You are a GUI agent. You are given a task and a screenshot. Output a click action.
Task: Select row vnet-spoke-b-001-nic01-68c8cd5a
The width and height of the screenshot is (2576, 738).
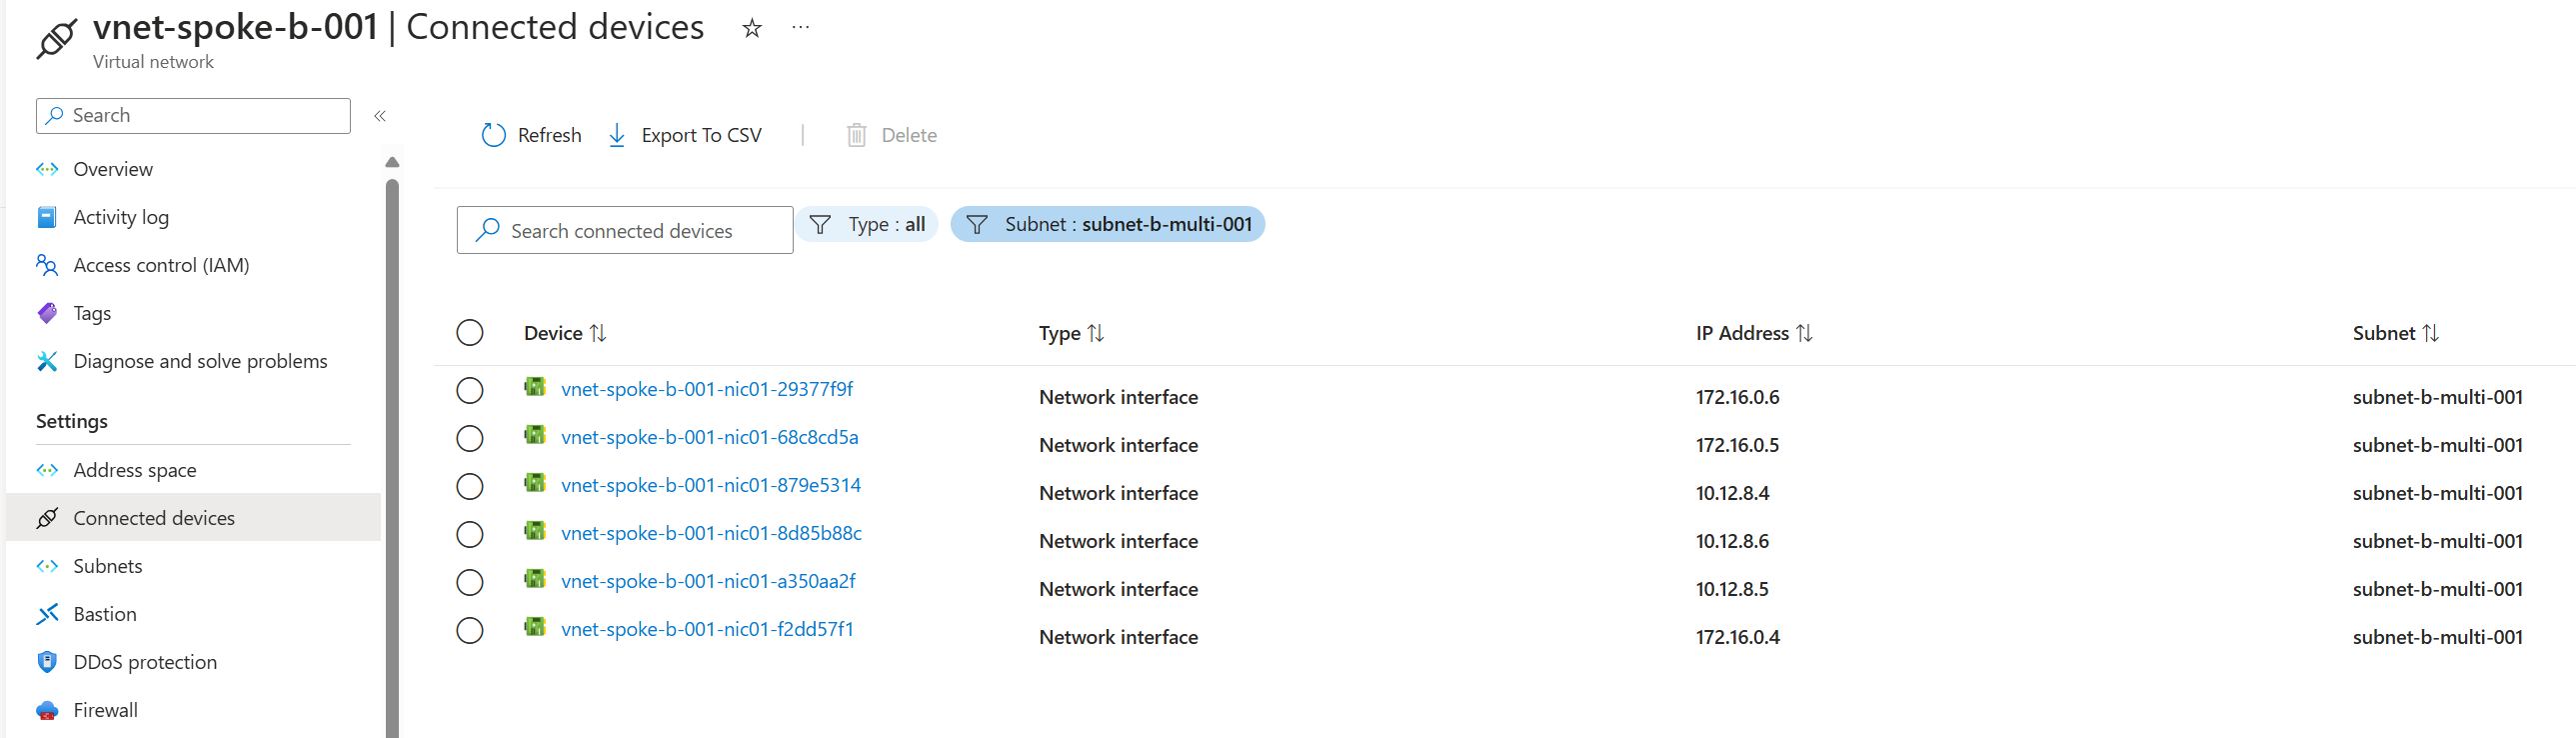pyautogui.click(x=470, y=438)
